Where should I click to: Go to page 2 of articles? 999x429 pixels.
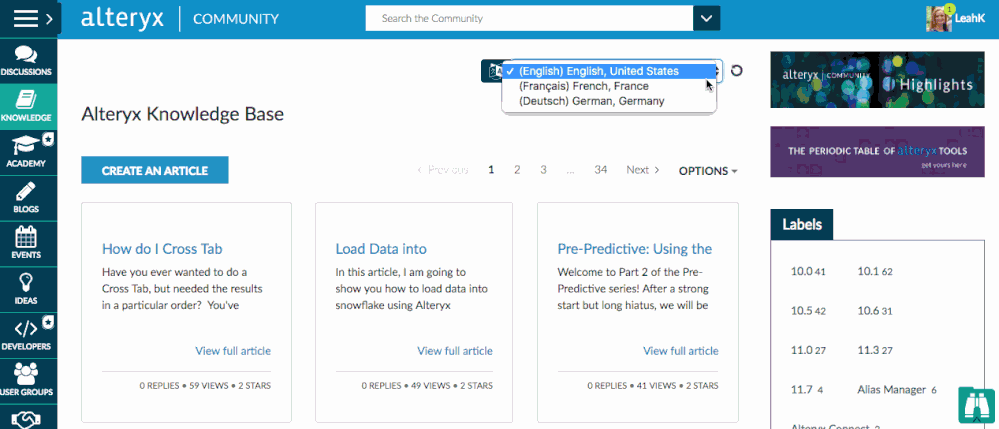pyautogui.click(x=517, y=170)
